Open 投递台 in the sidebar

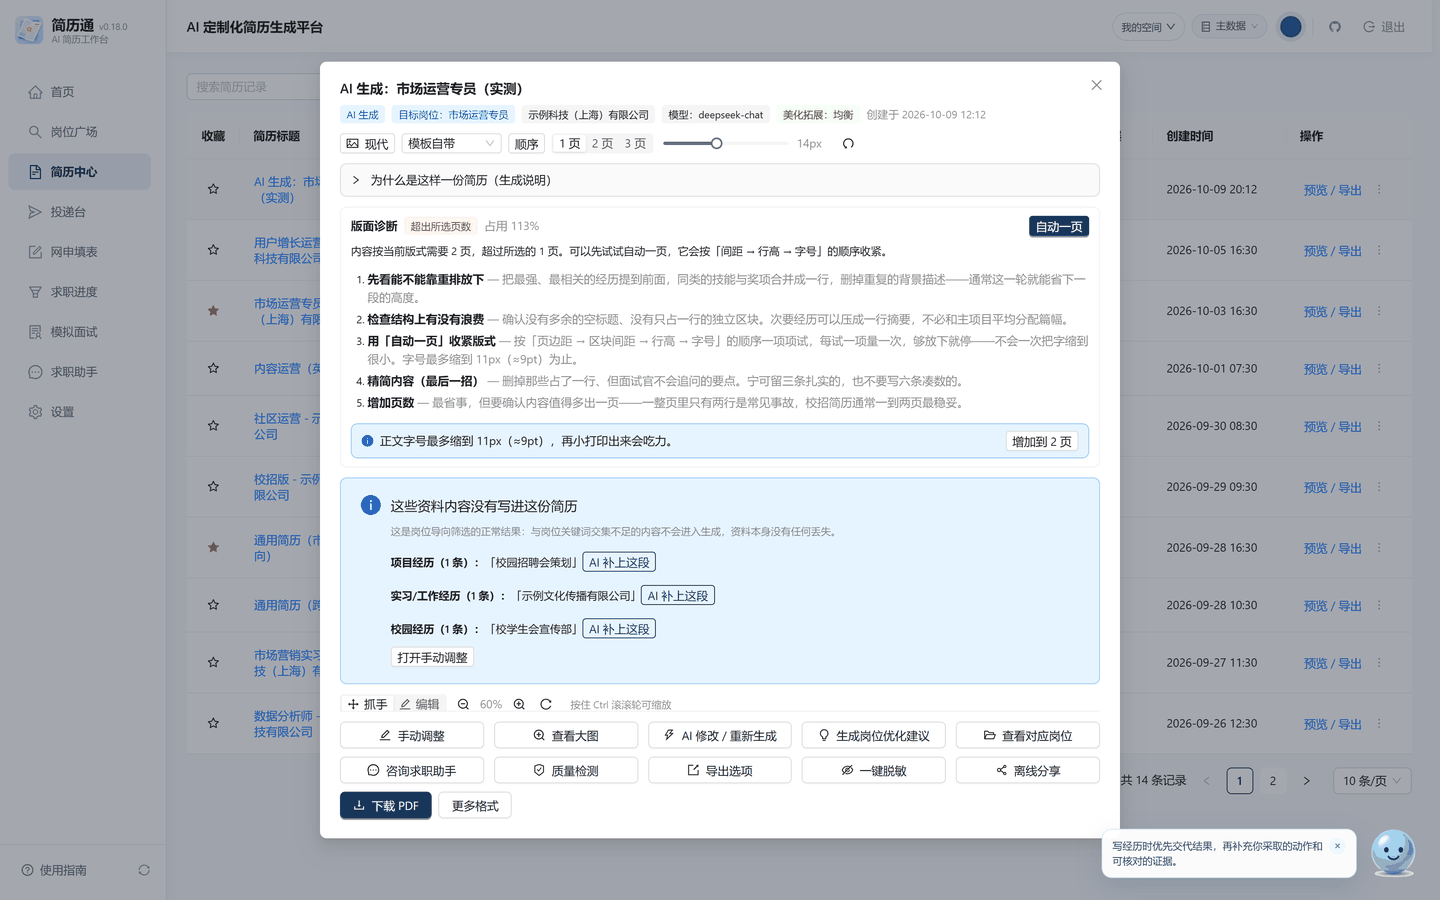point(79,212)
